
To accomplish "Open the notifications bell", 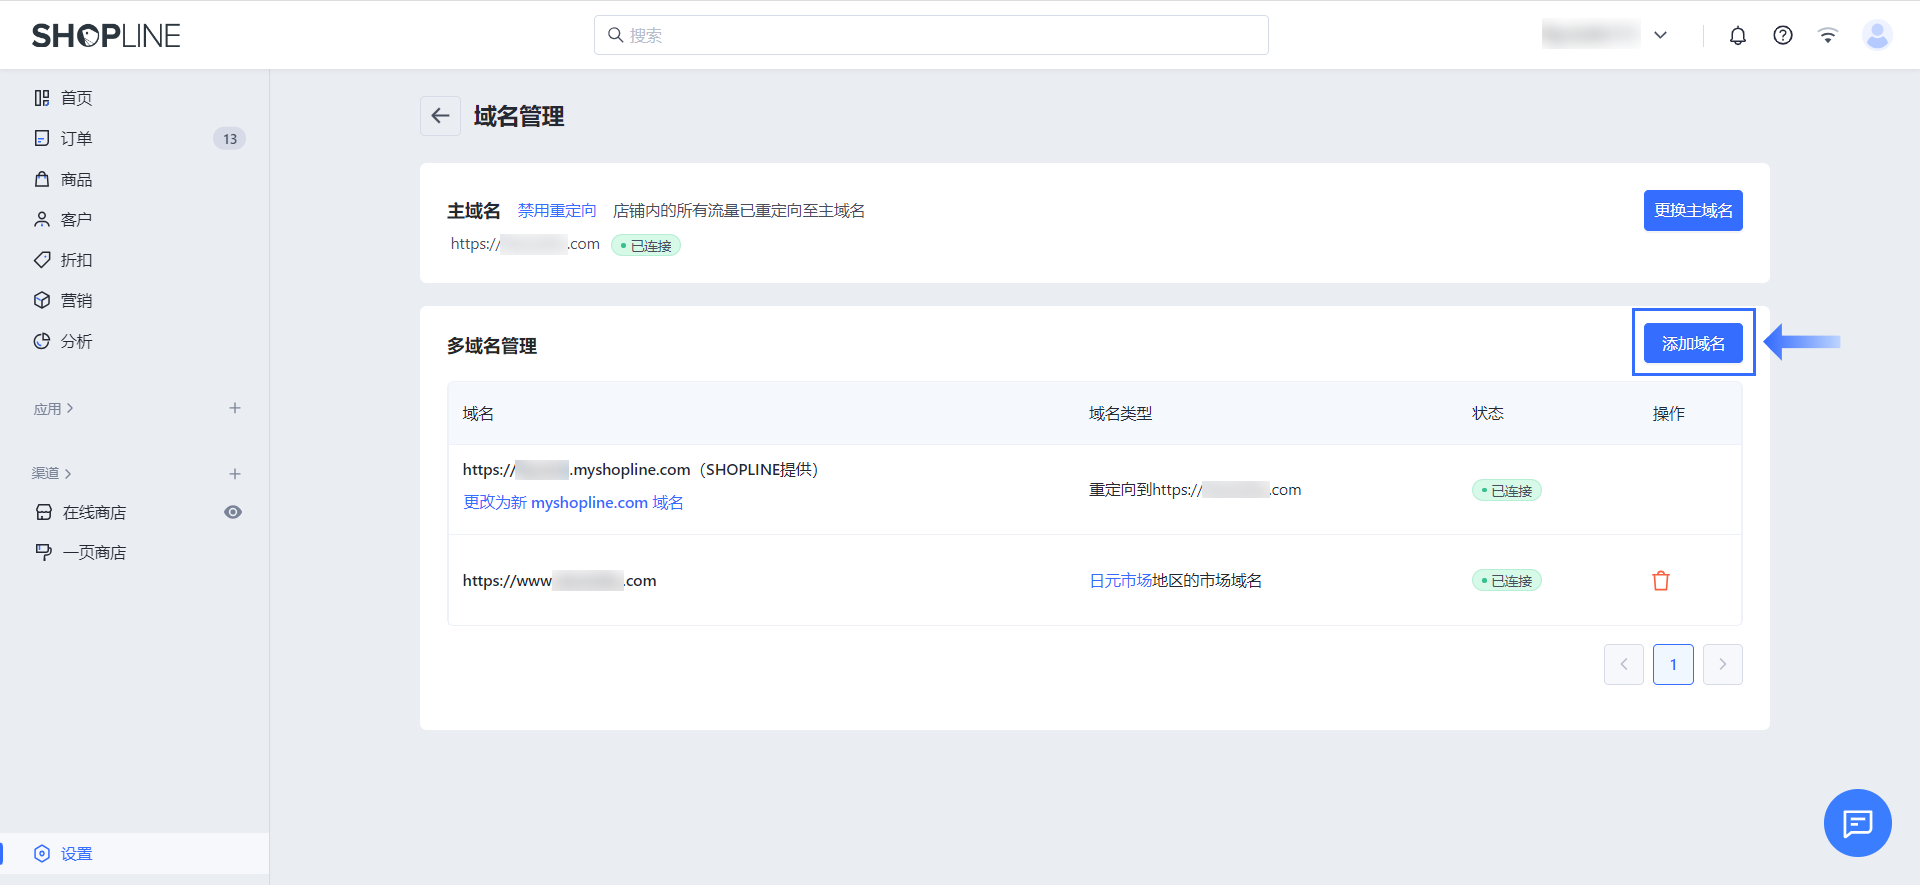I will [1738, 36].
